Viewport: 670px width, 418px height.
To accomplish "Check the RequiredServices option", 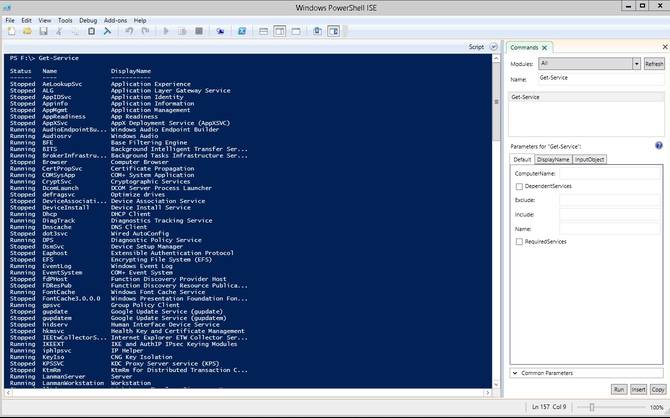I will click(519, 242).
